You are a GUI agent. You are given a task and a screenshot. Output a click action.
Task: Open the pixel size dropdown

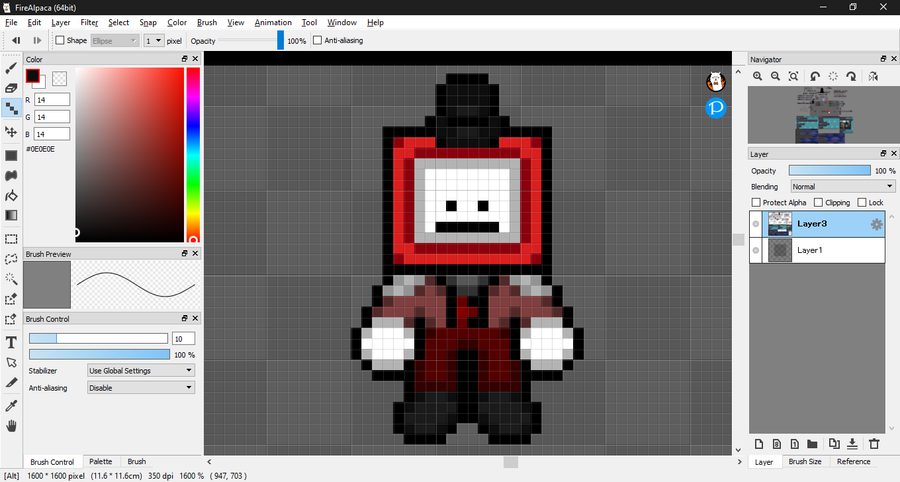(153, 41)
